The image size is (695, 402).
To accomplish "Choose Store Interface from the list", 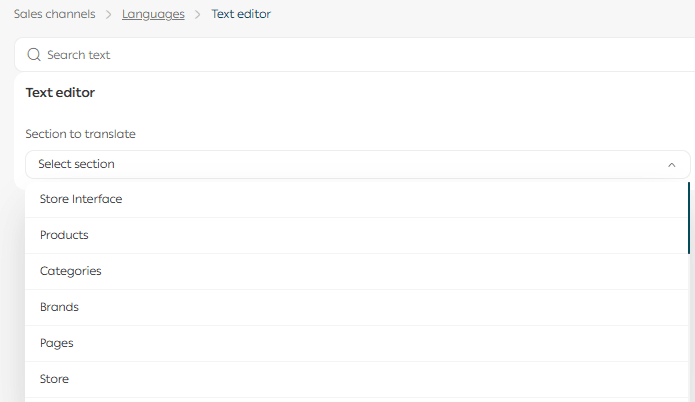I will click(x=81, y=199).
